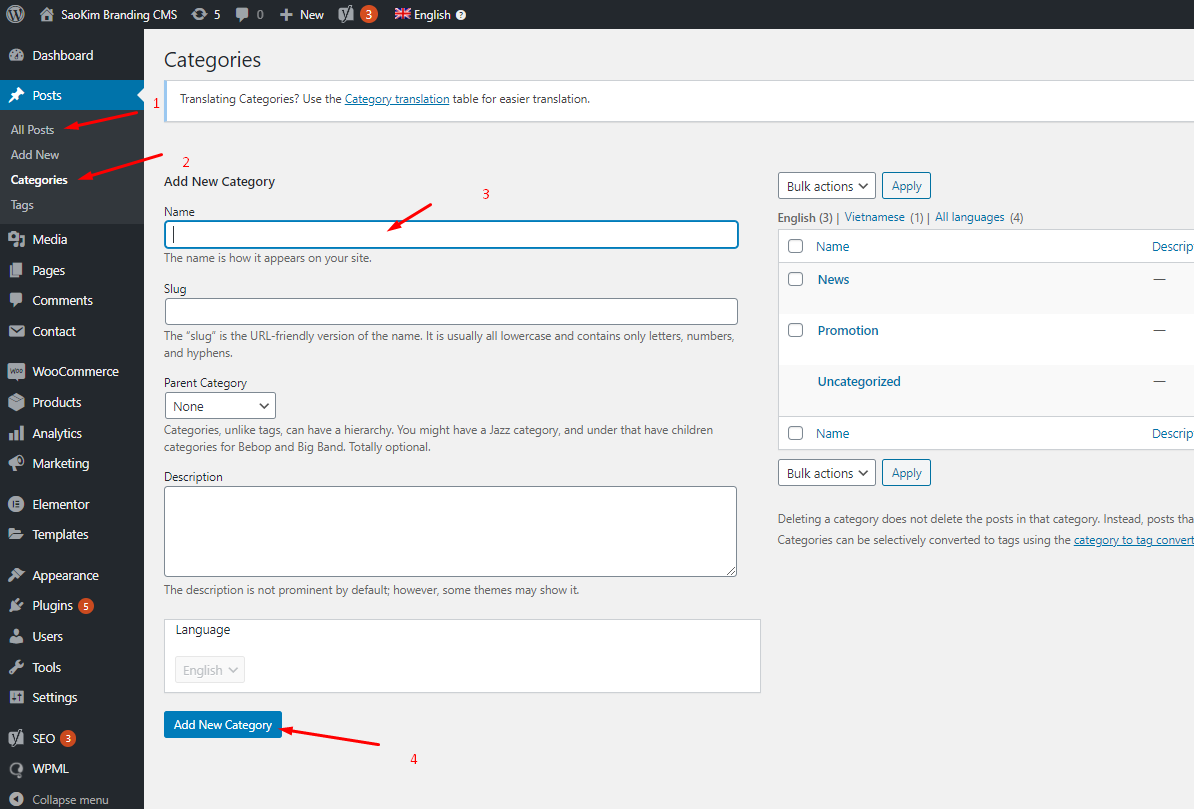Filter categories by Vietnamese language
The image size is (1194, 809).
(874, 217)
